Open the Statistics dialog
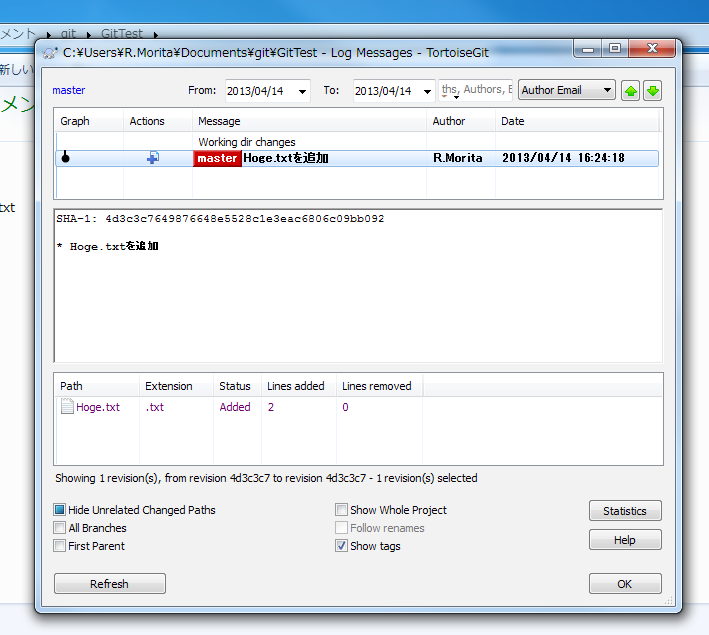Screen dimensions: 709x635 pos(625,511)
